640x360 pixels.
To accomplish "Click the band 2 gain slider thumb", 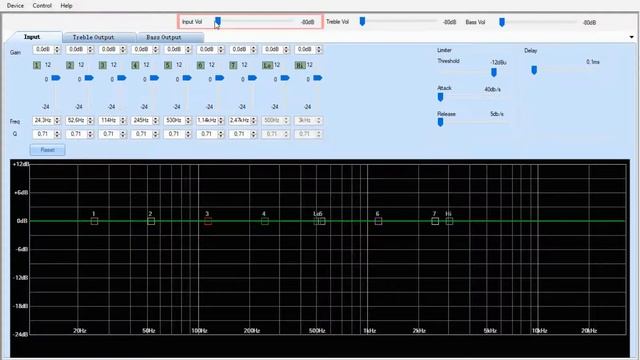I will [x=89, y=78].
